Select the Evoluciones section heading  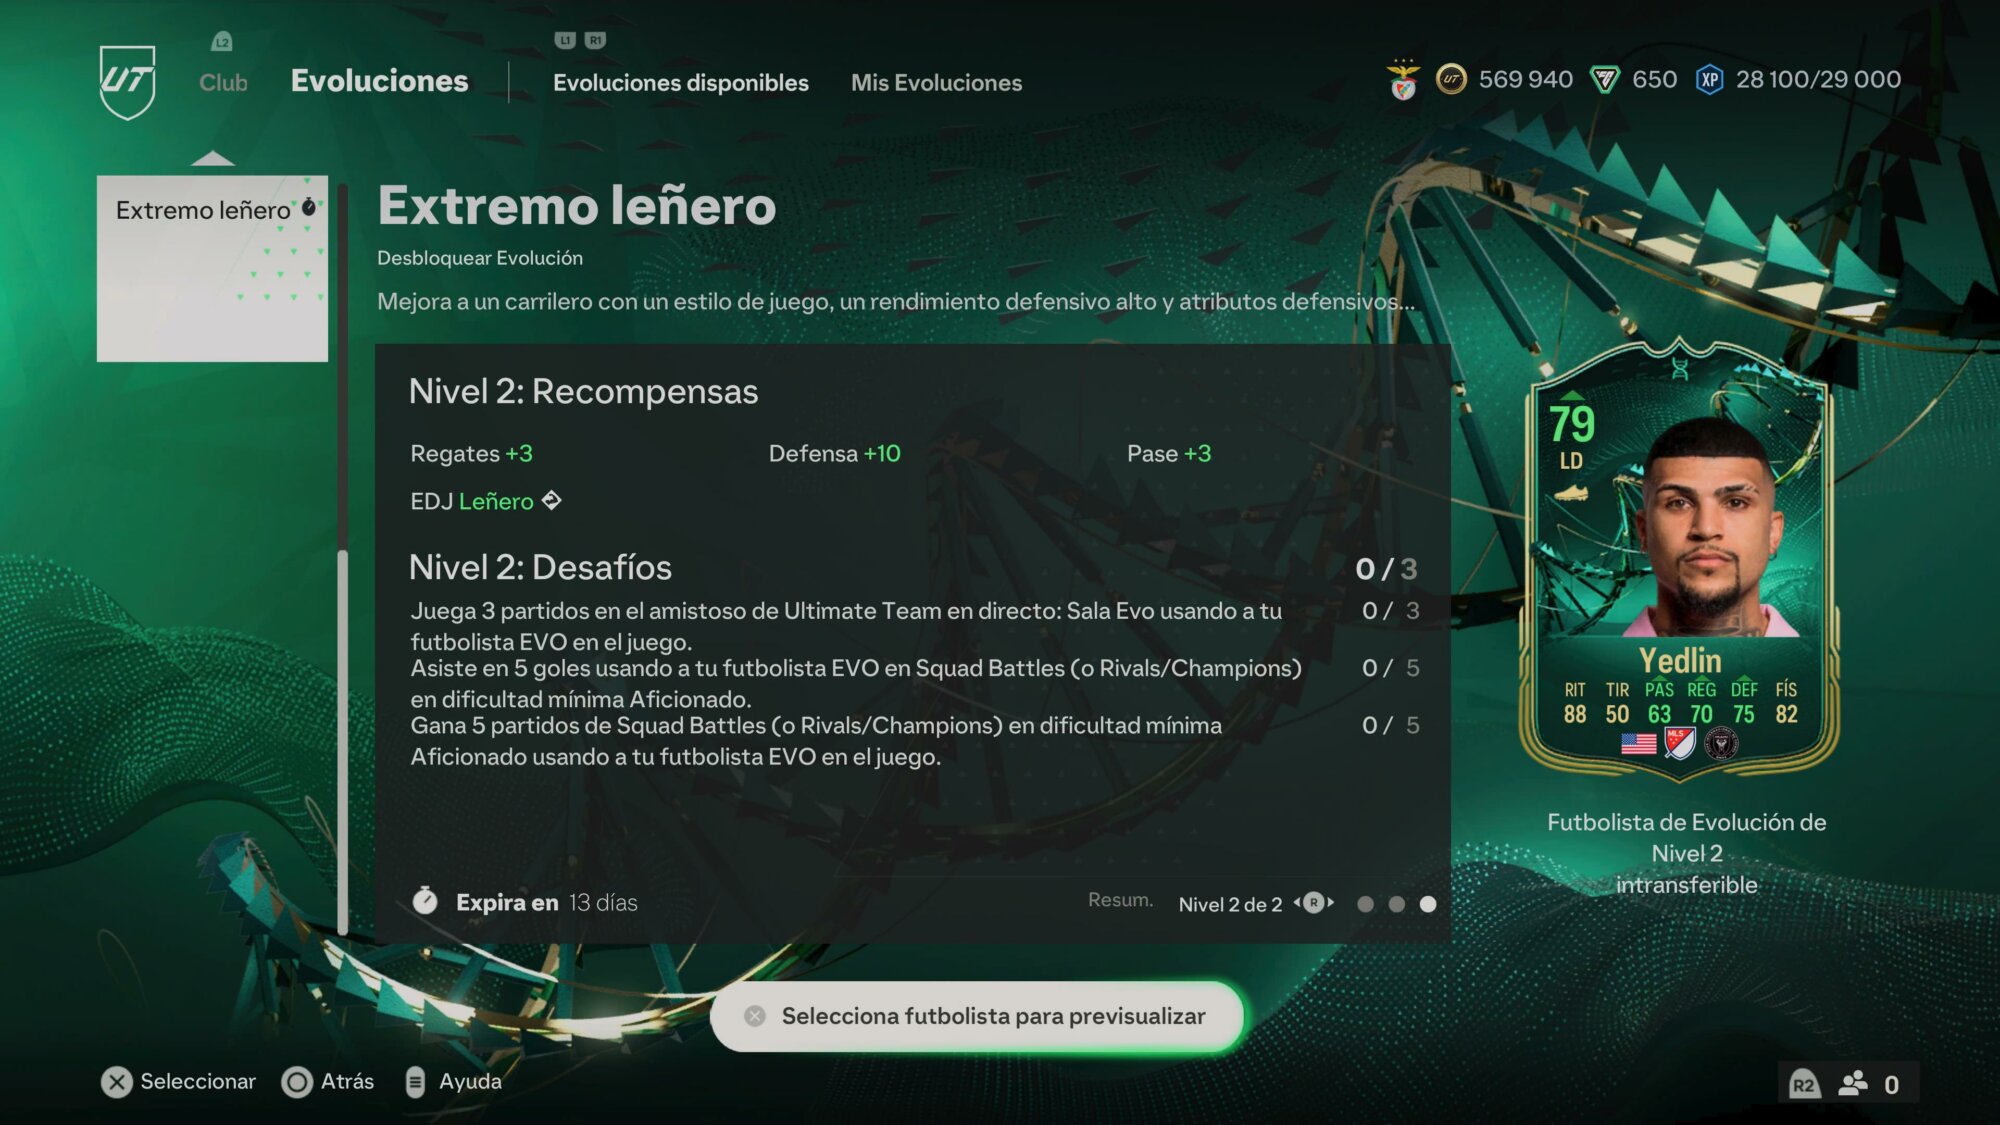click(x=379, y=81)
